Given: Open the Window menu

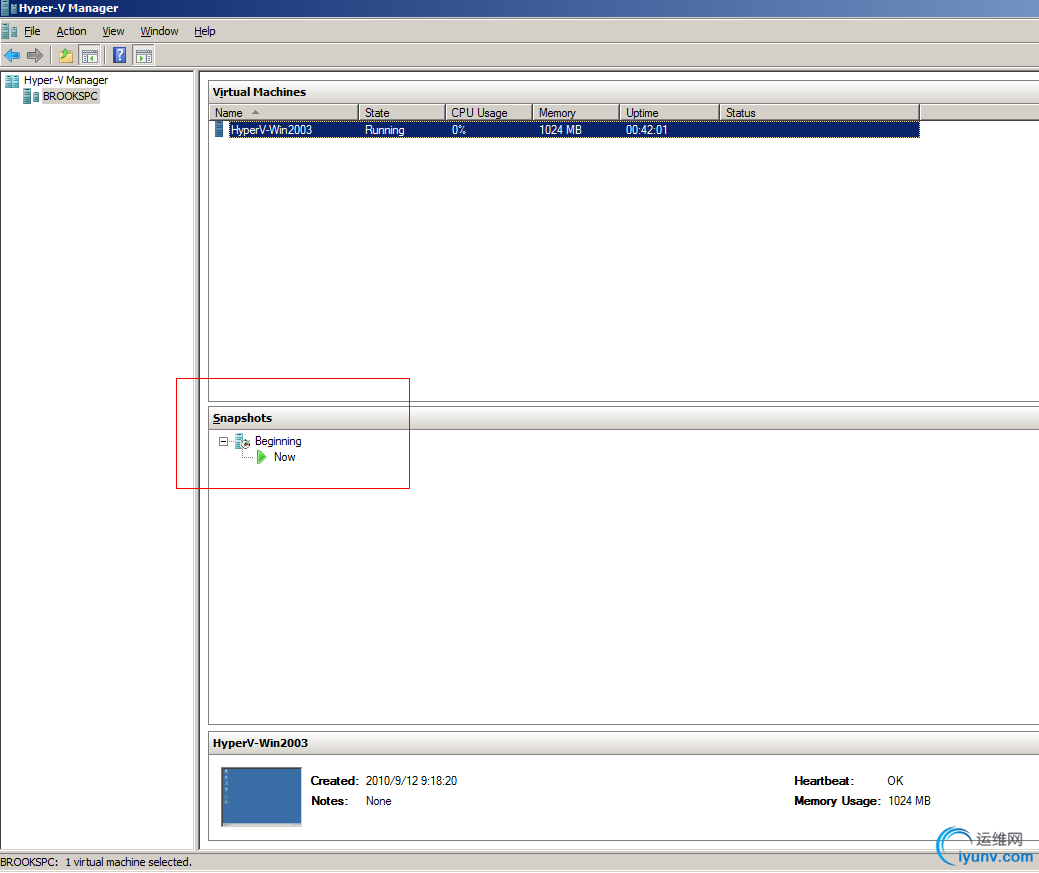Looking at the screenshot, I should coord(159,31).
